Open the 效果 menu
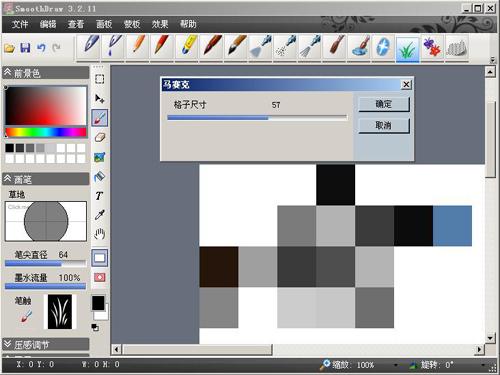This screenshot has height=375, width=500. [x=160, y=24]
